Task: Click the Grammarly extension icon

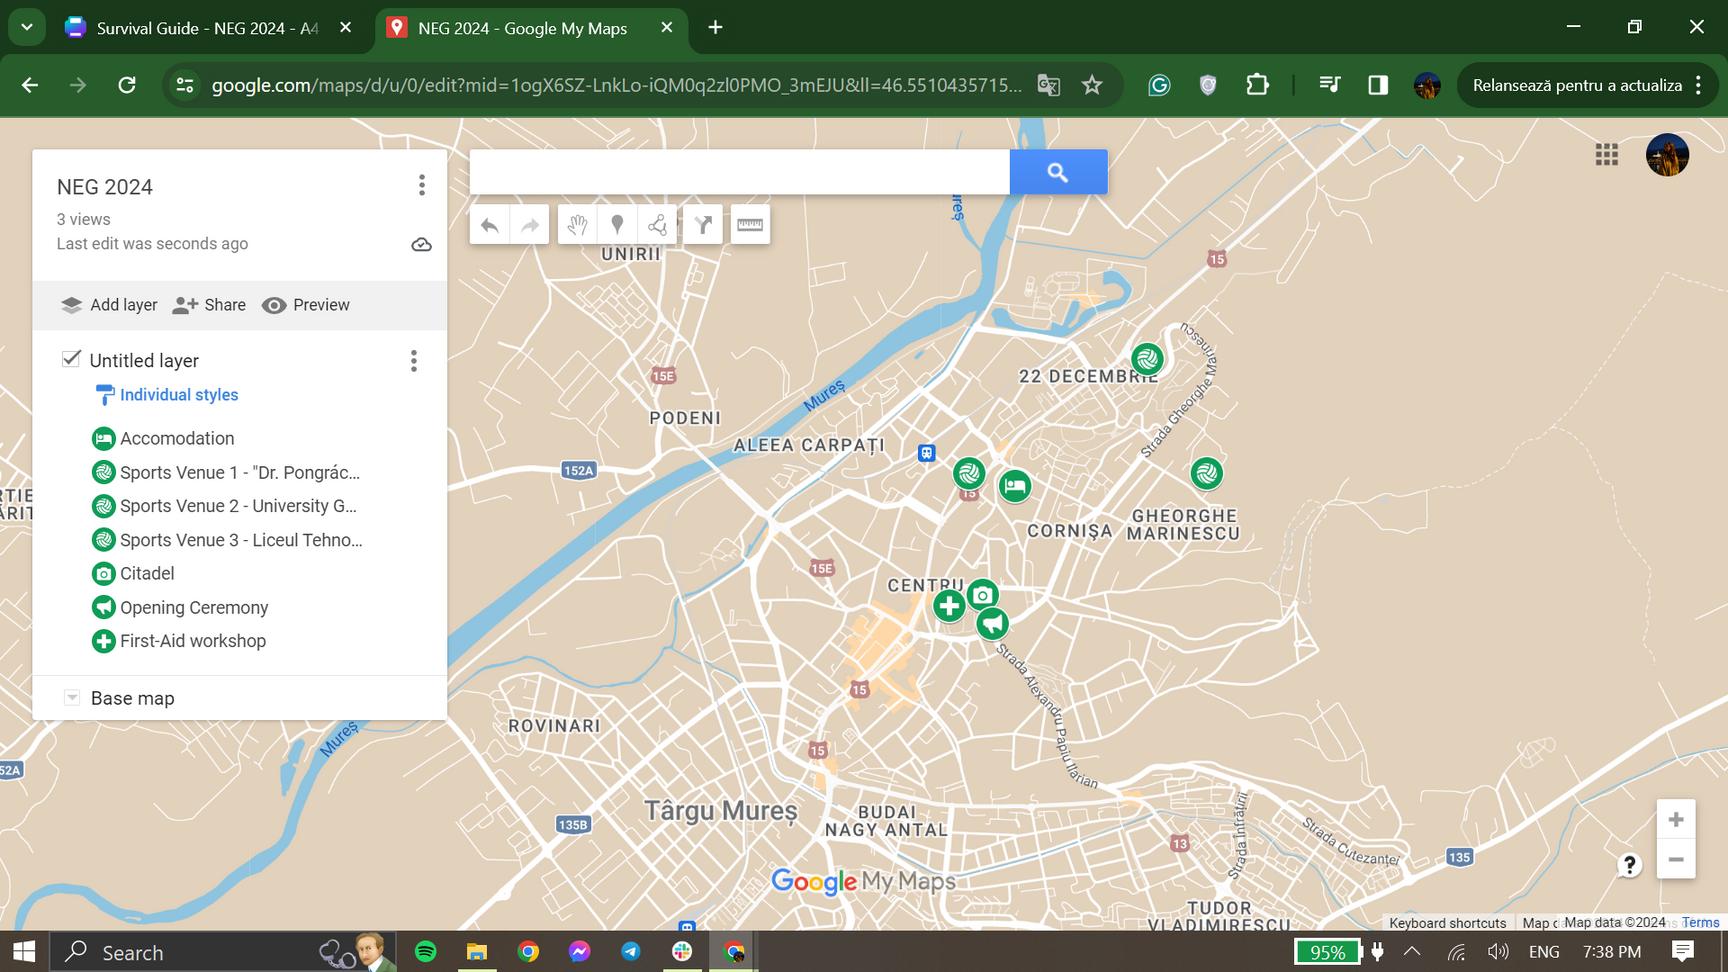Action: 1159,85
